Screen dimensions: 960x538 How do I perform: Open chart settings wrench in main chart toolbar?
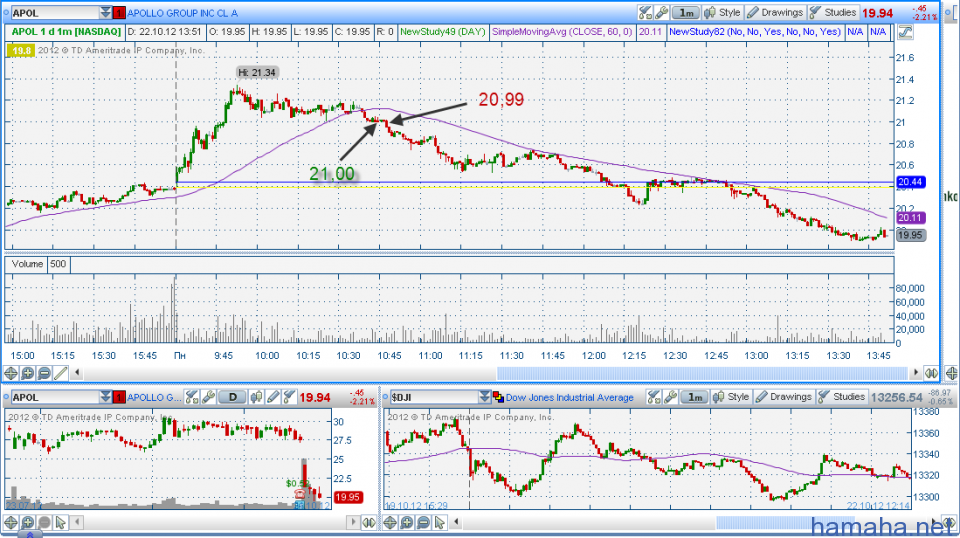[x=661, y=12]
